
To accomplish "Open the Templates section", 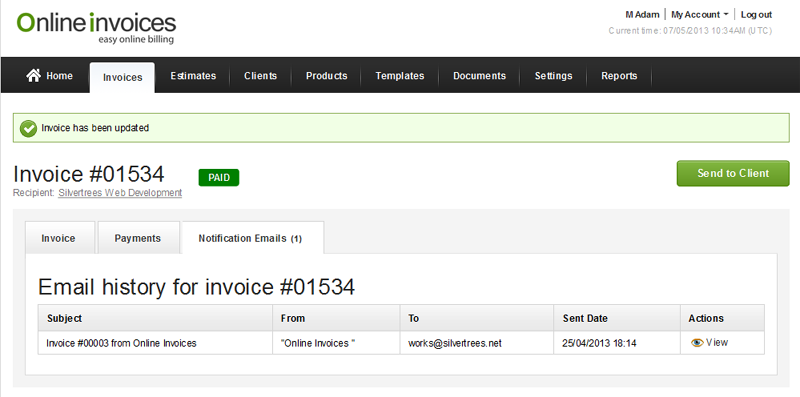I will point(399,76).
